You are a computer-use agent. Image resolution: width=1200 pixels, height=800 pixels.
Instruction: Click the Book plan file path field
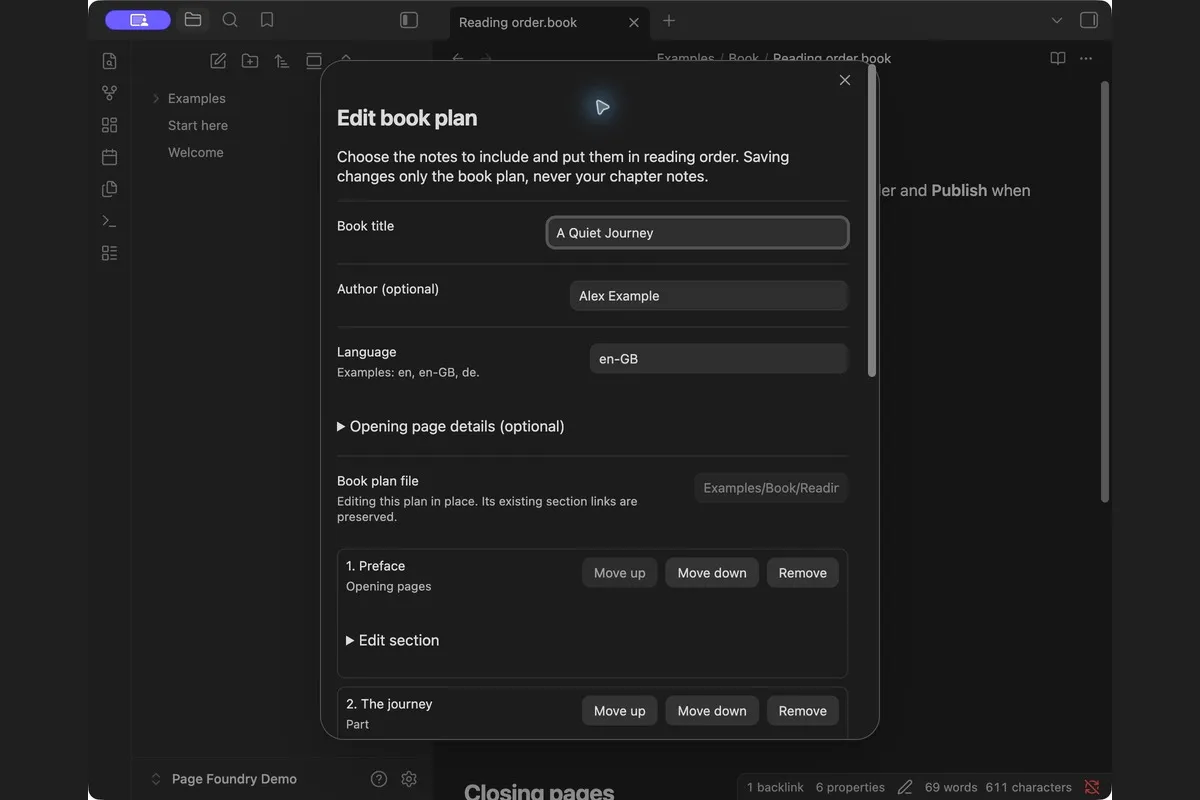click(x=771, y=488)
